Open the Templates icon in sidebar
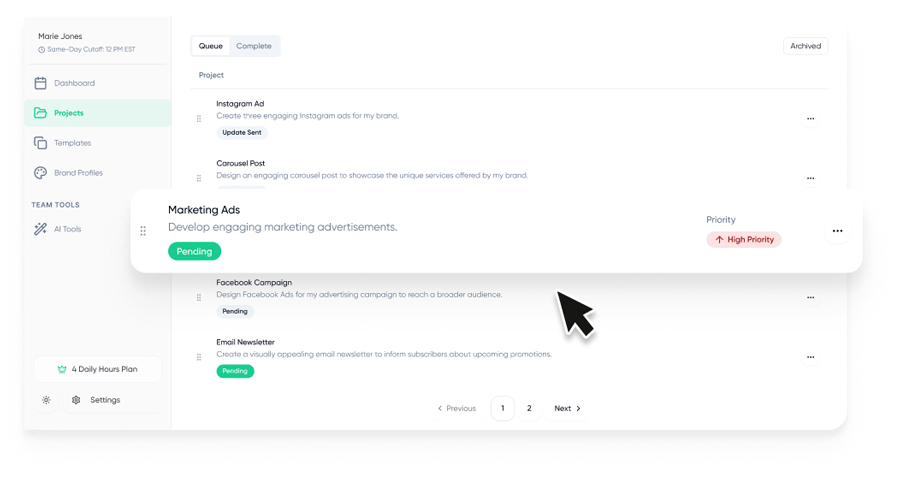This screenshot has height=480, width=900. (40, 143)
